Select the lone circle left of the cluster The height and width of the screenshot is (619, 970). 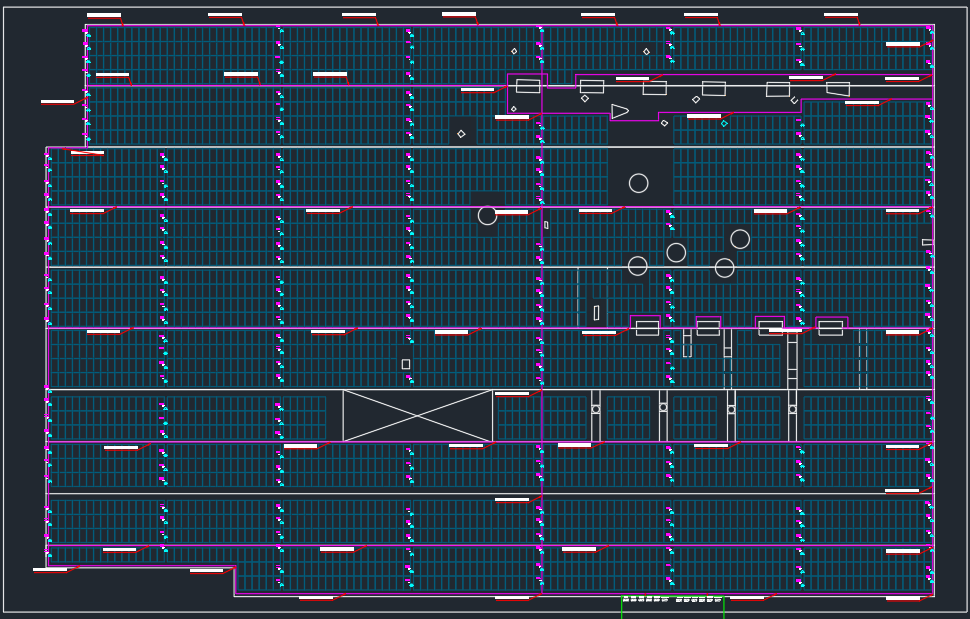coord(487,215)
